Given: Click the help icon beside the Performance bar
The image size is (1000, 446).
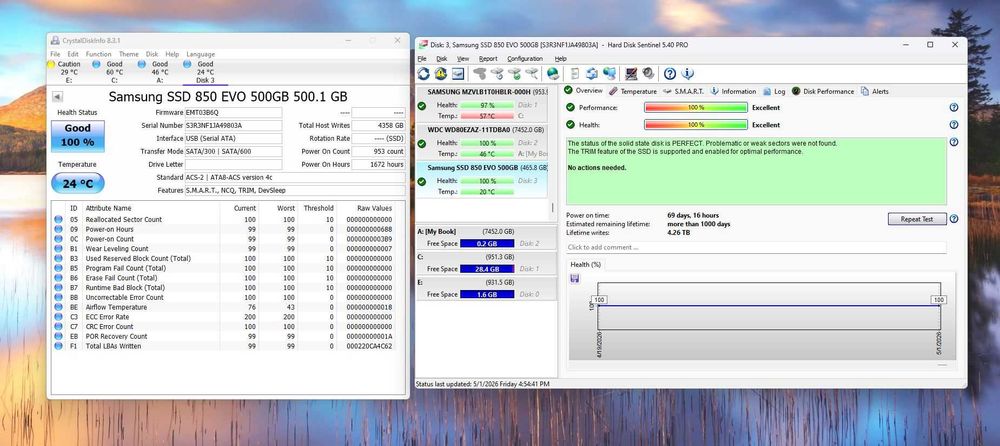Looking at the screenshot, I should (954, 108).
